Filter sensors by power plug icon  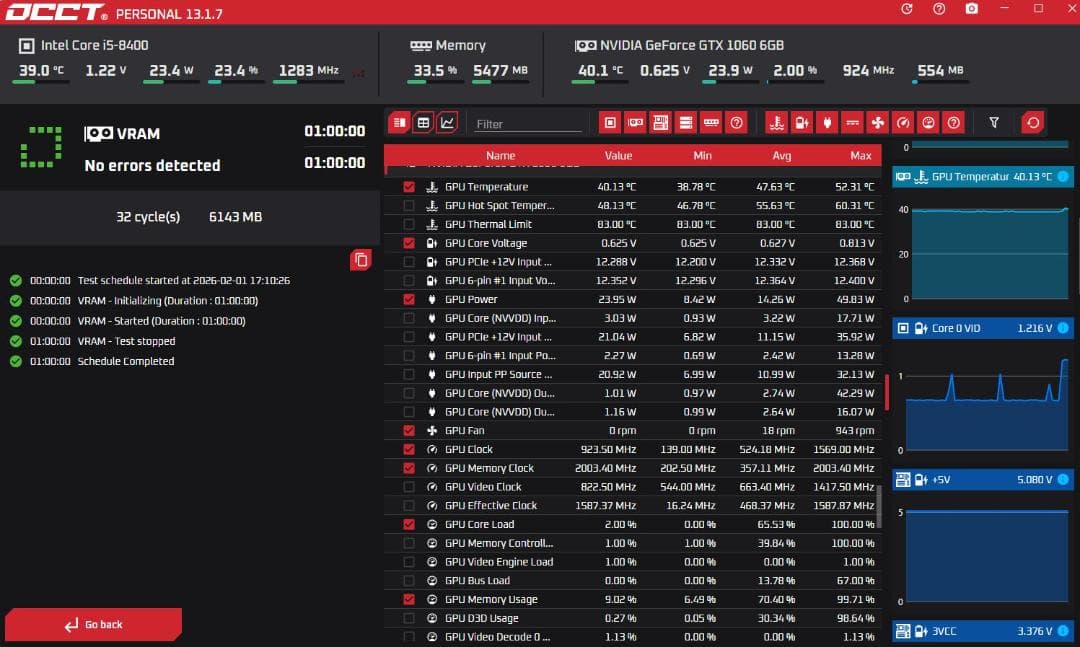tap(826, 123)
